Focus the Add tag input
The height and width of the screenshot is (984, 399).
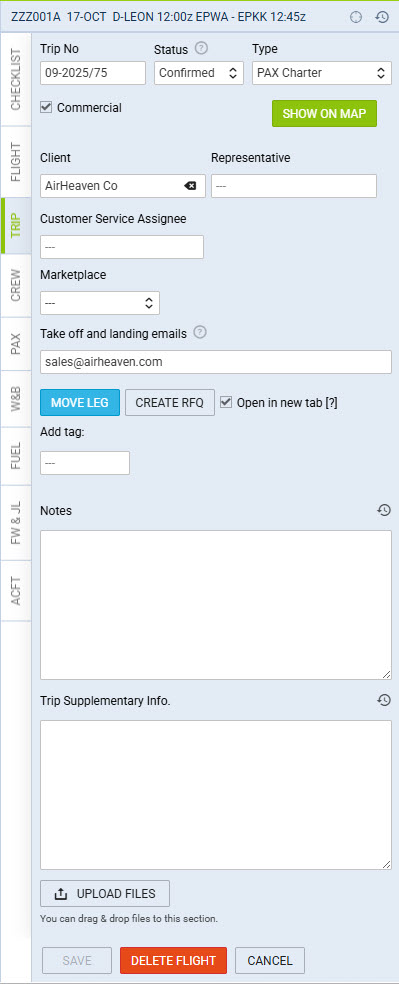pyautogui.click(x=85, y=463)
